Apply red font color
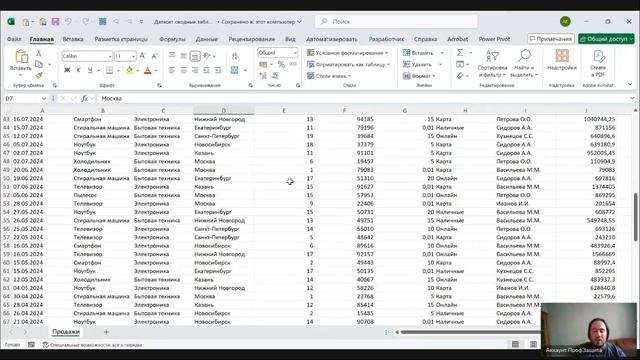 click(x=148, y=70)
